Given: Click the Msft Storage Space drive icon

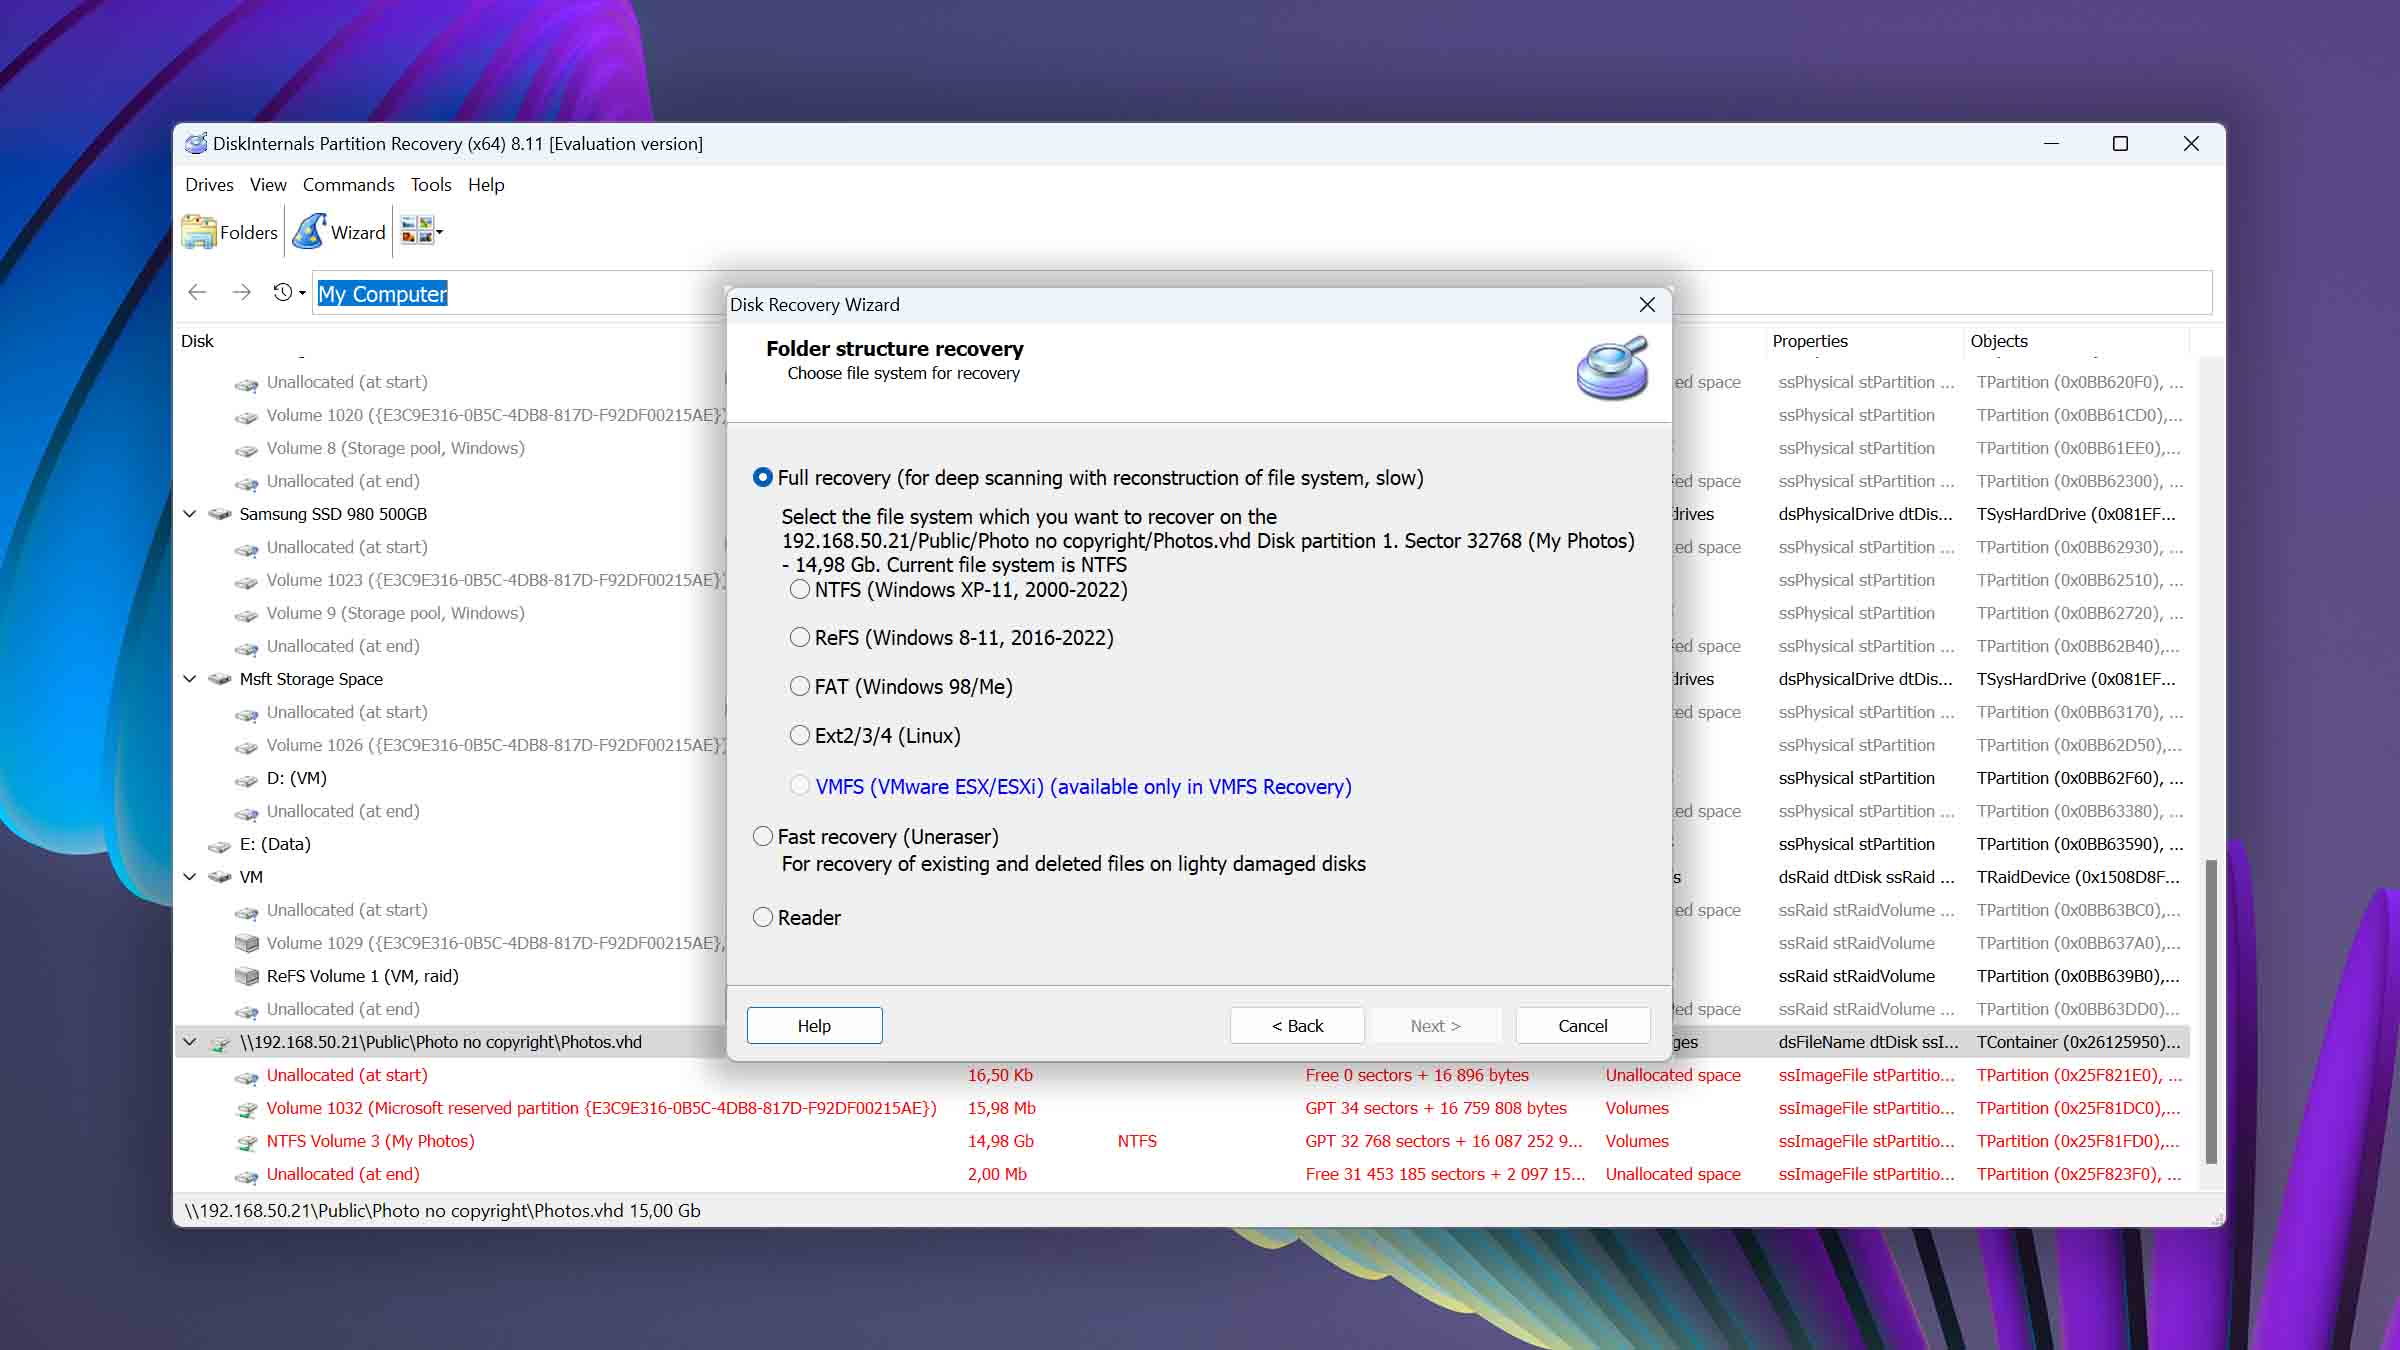Looking at the screenshot, I should click(x=219, y=679).
